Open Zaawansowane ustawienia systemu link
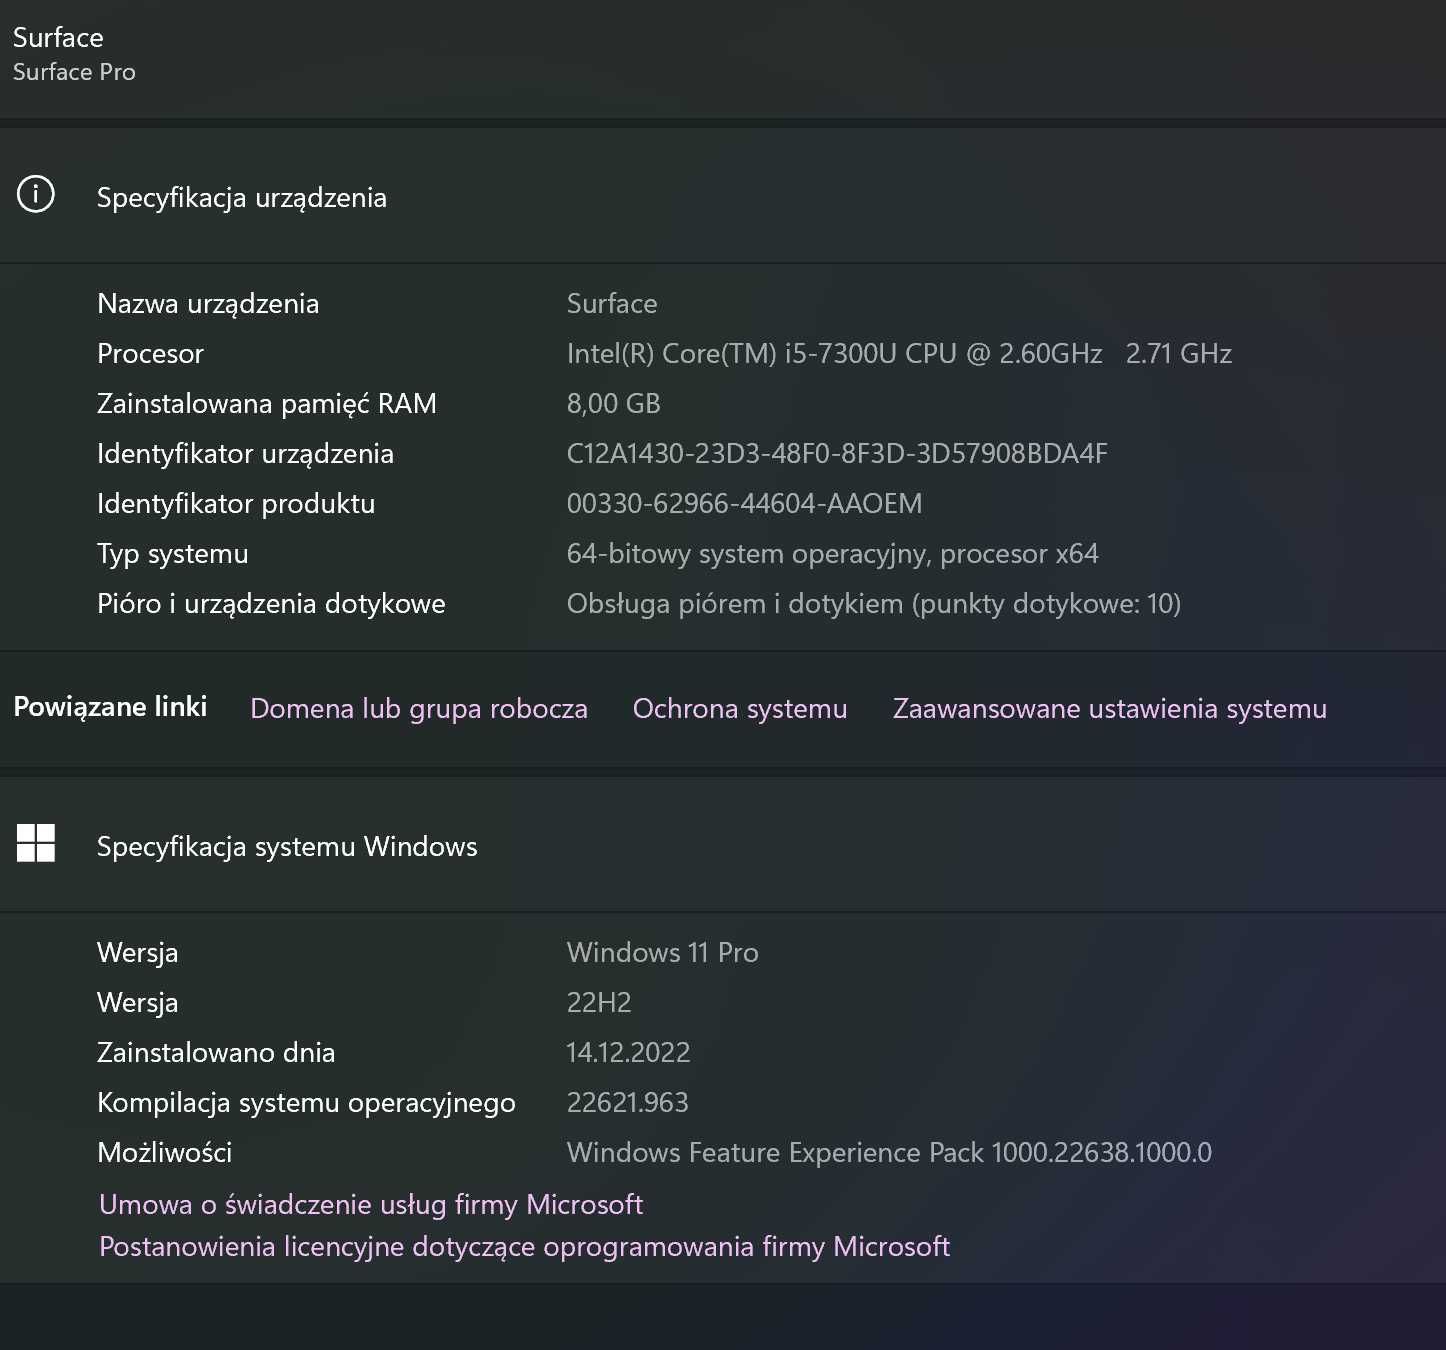Image resolution: width=1446 pixels, height=1350 pixels. [1110, 708]
